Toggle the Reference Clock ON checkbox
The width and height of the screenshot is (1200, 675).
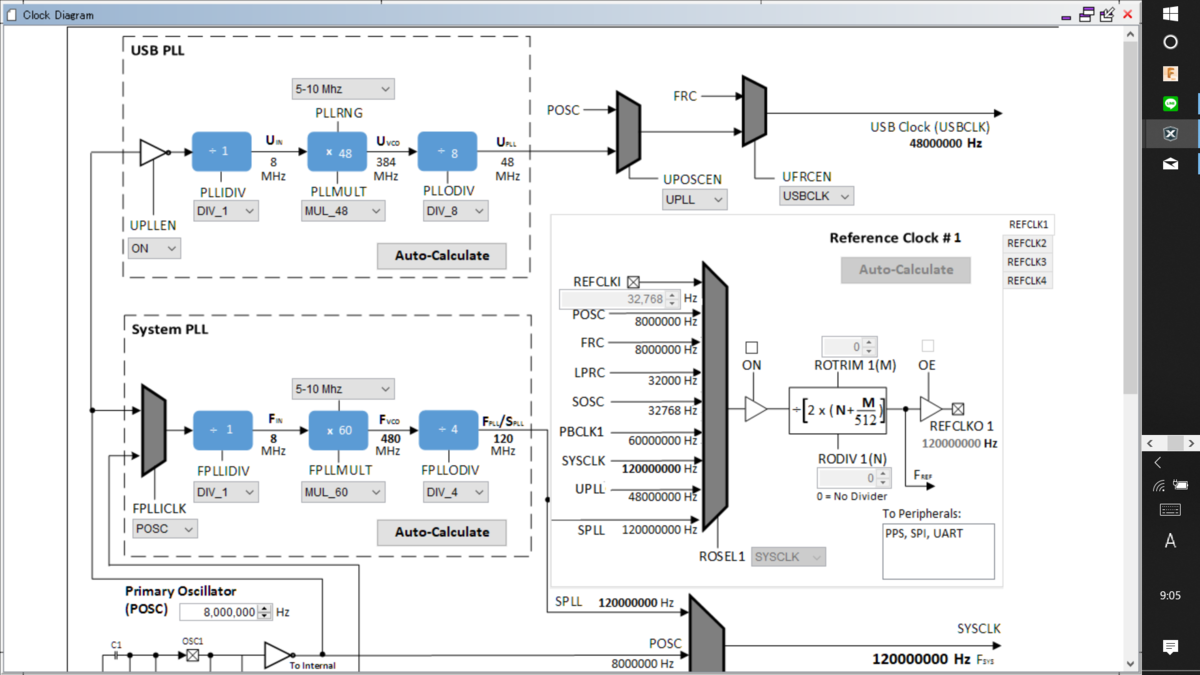(752, 348)
